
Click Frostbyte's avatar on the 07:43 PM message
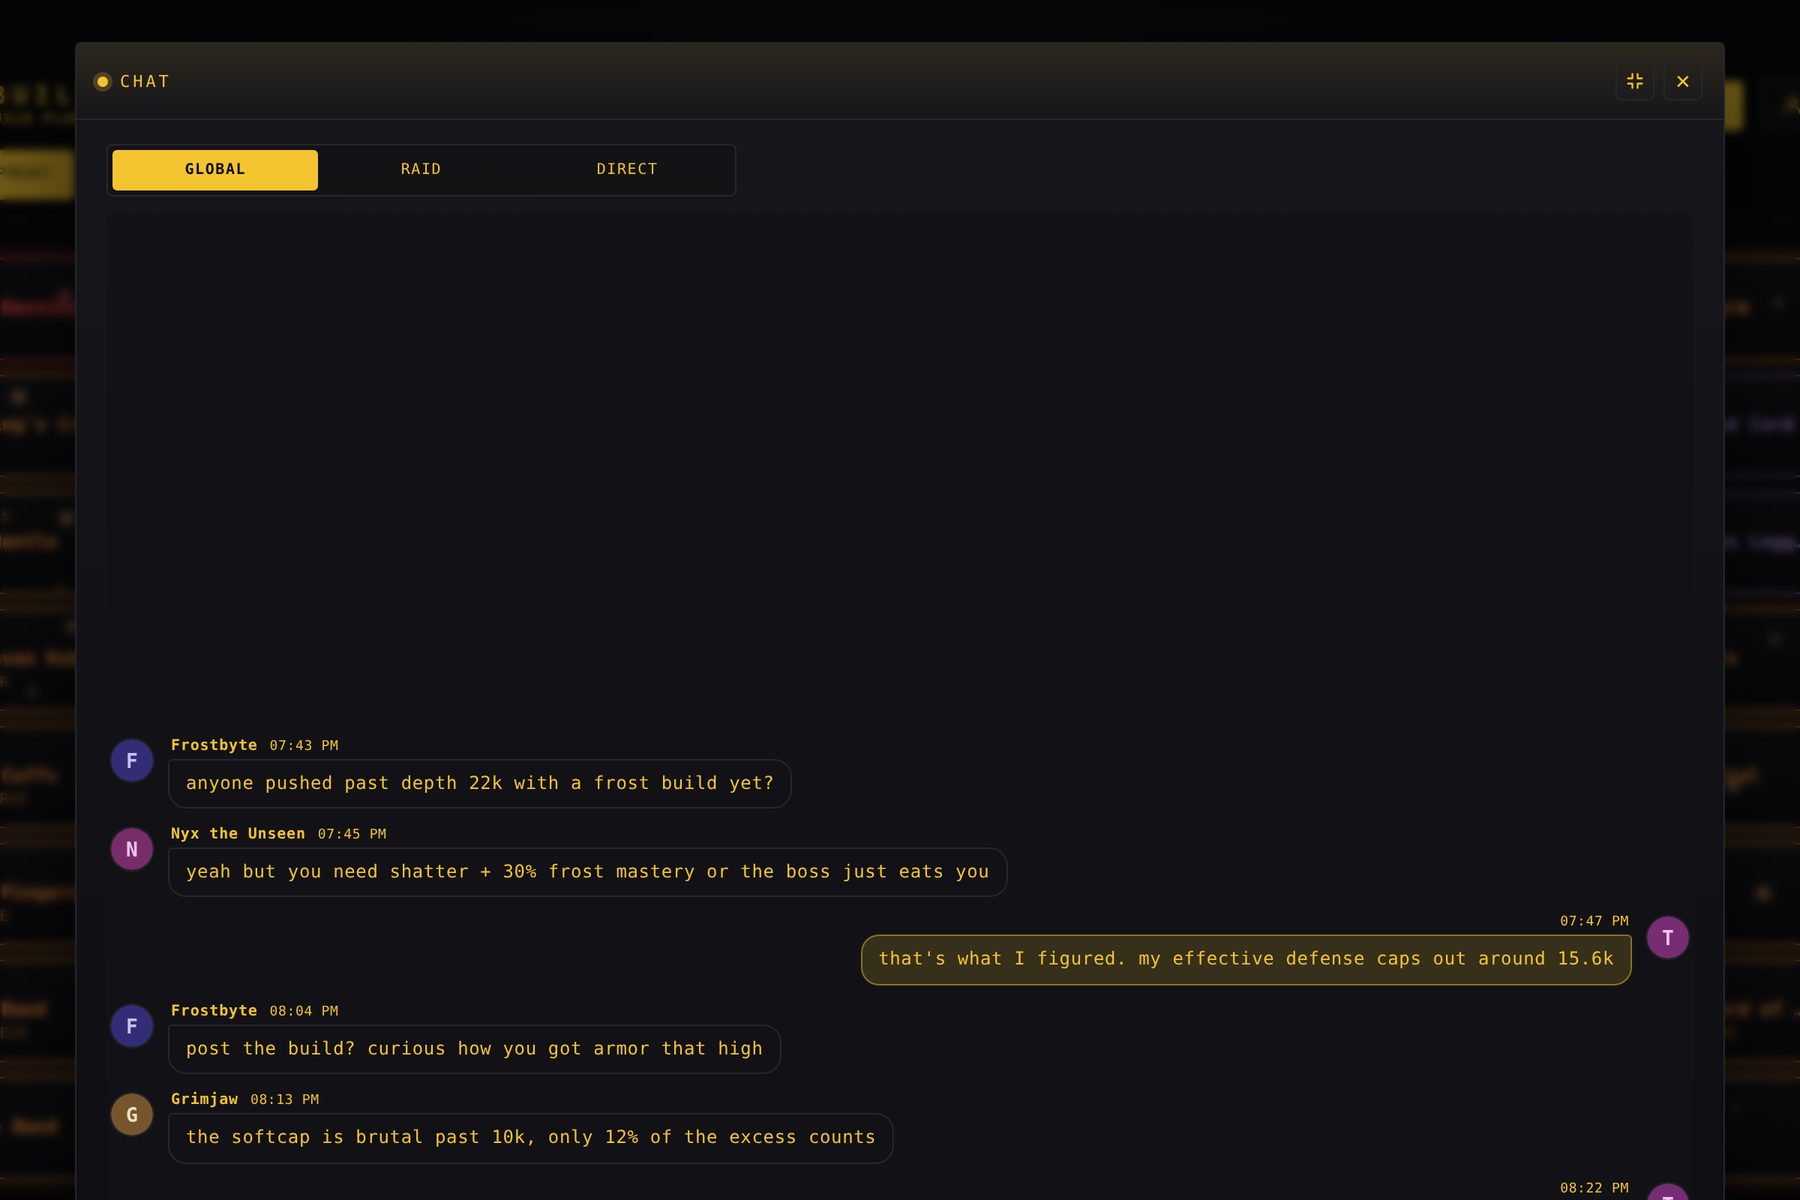[132, 761]
